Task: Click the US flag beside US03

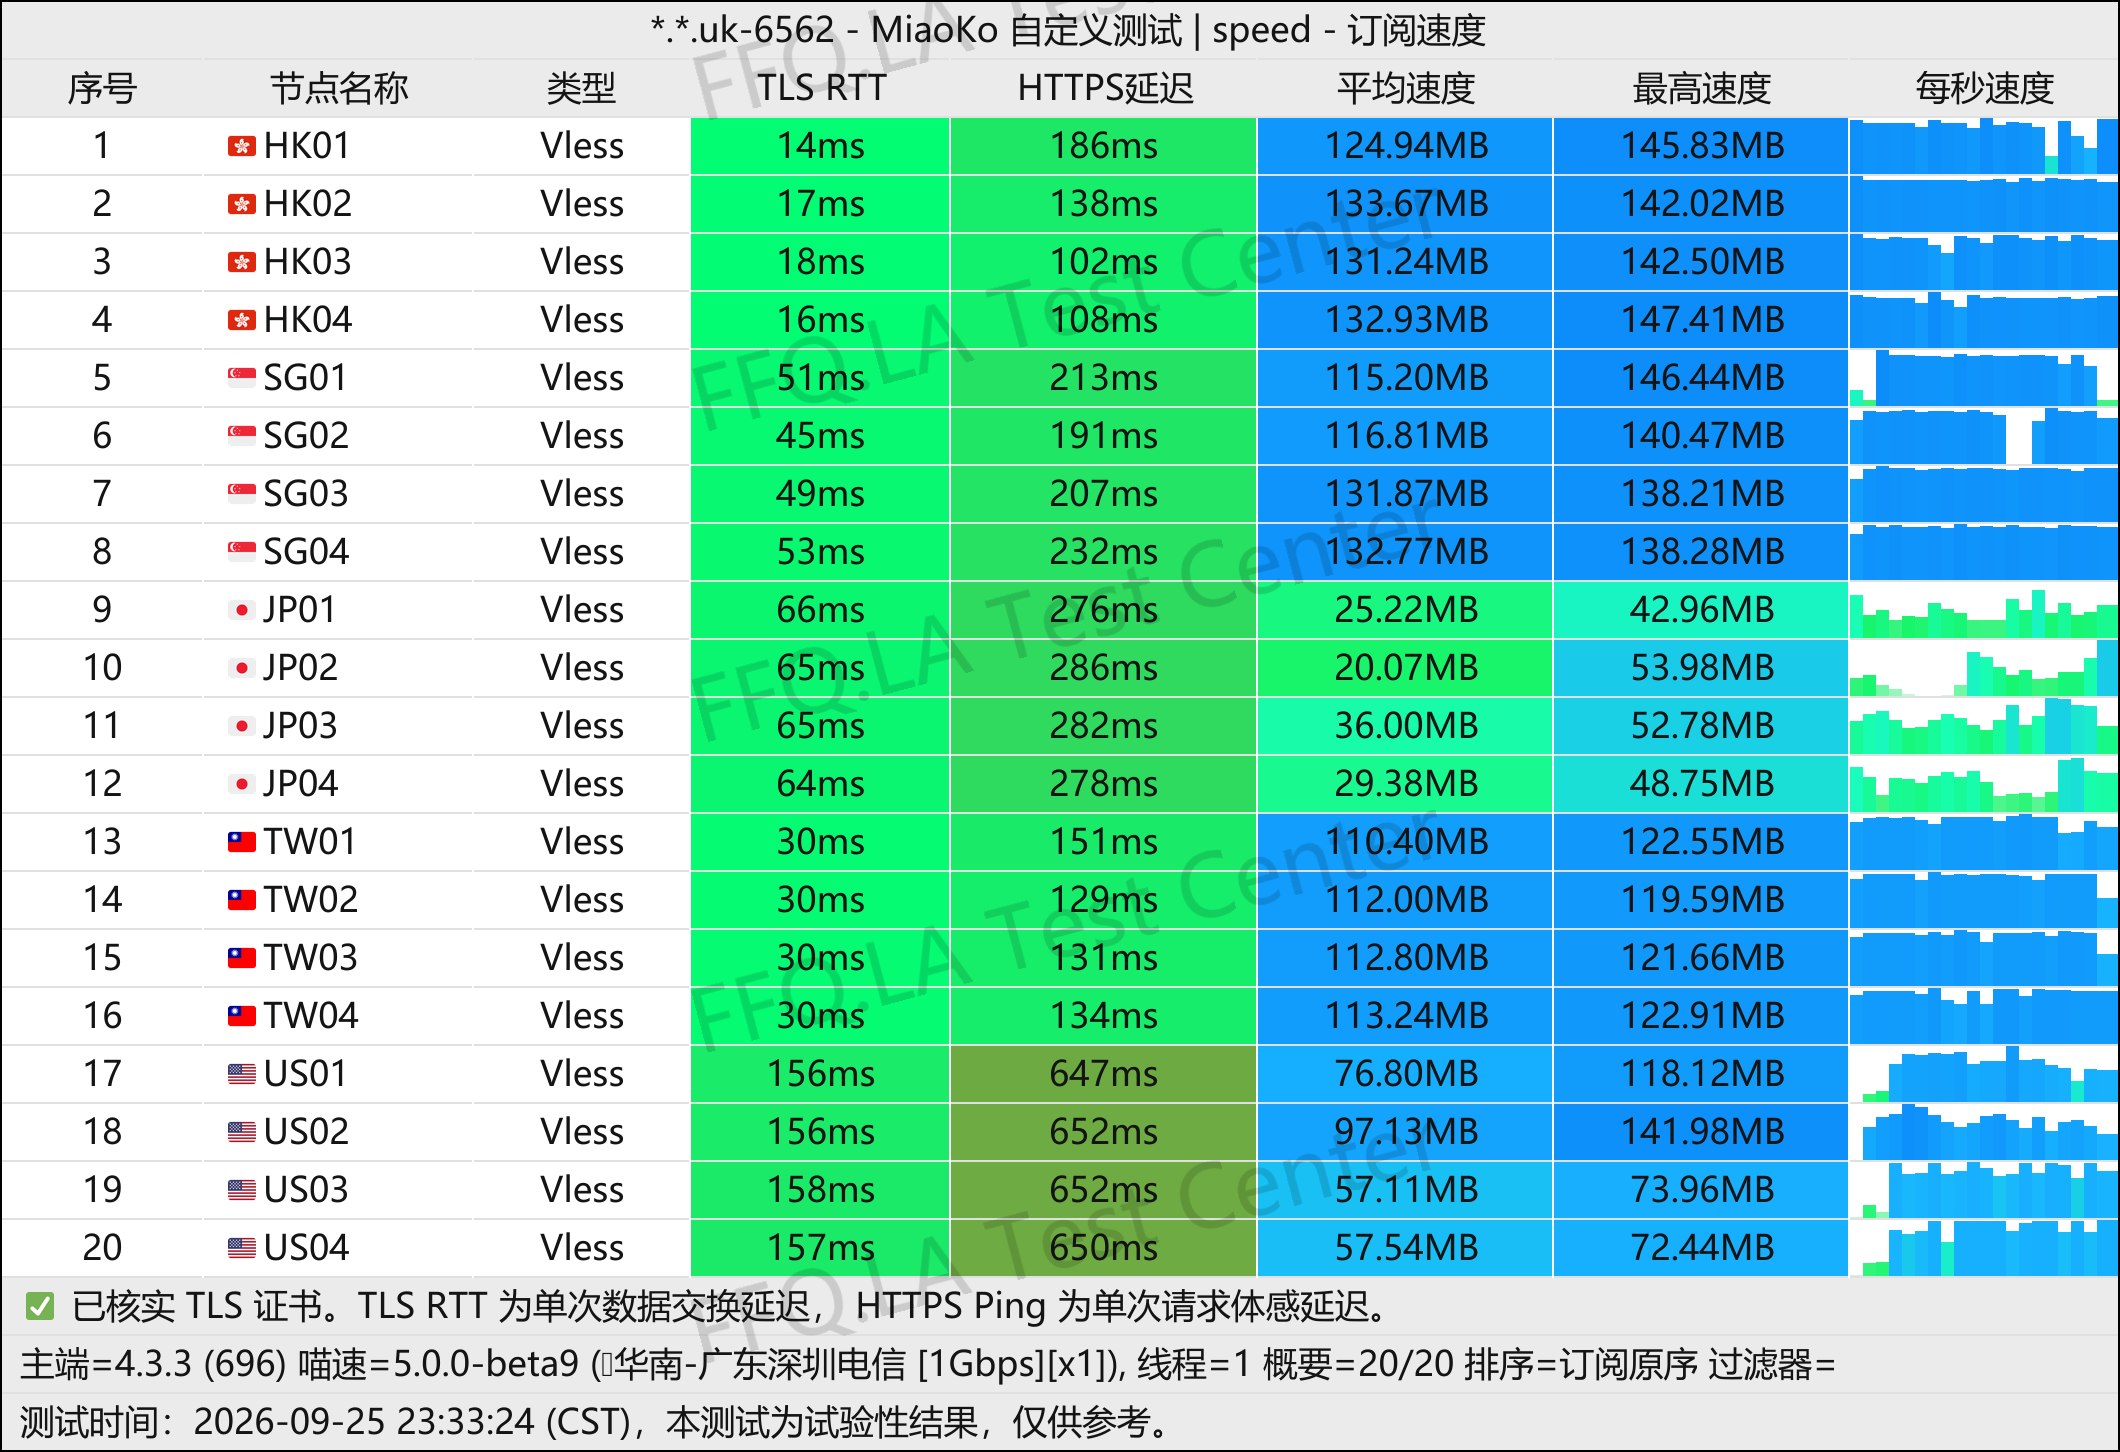Action: 241,1190
